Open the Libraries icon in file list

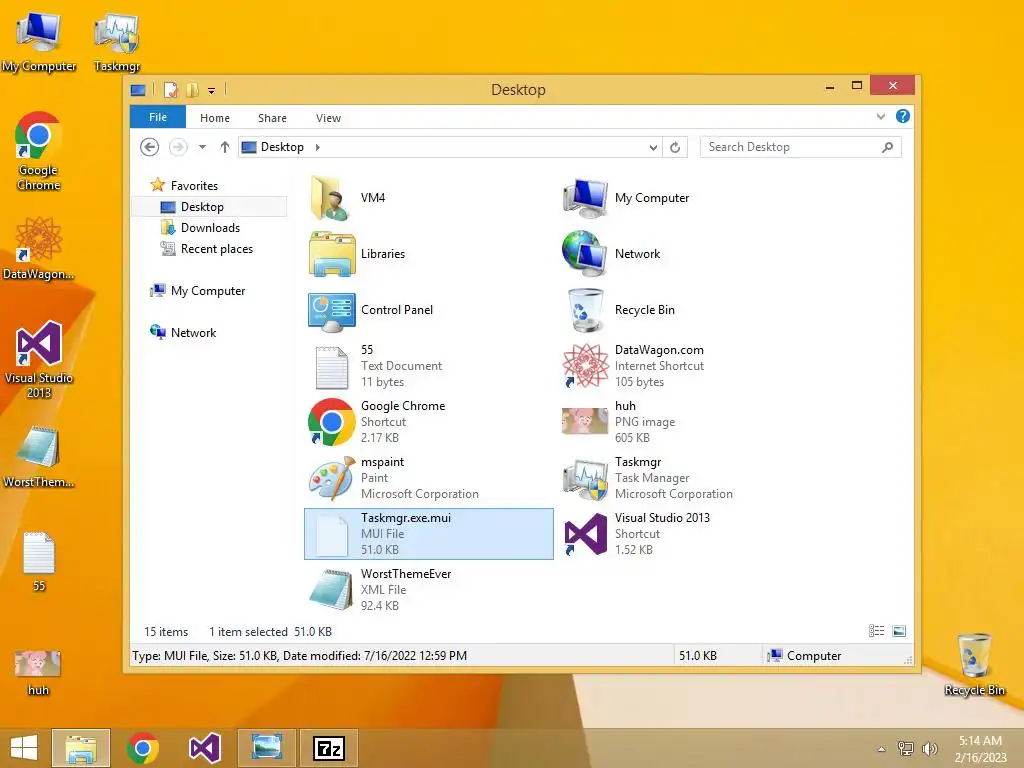click(332, 254)
